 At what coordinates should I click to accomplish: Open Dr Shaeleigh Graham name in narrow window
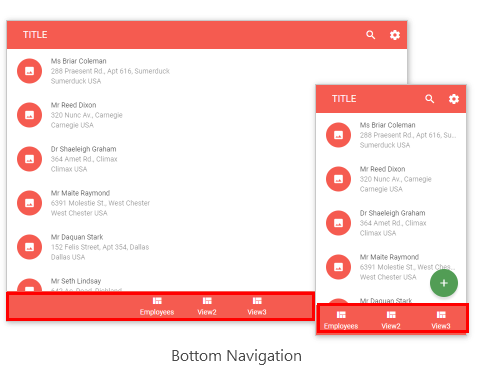pyautogui.click(x=393, y=213)
